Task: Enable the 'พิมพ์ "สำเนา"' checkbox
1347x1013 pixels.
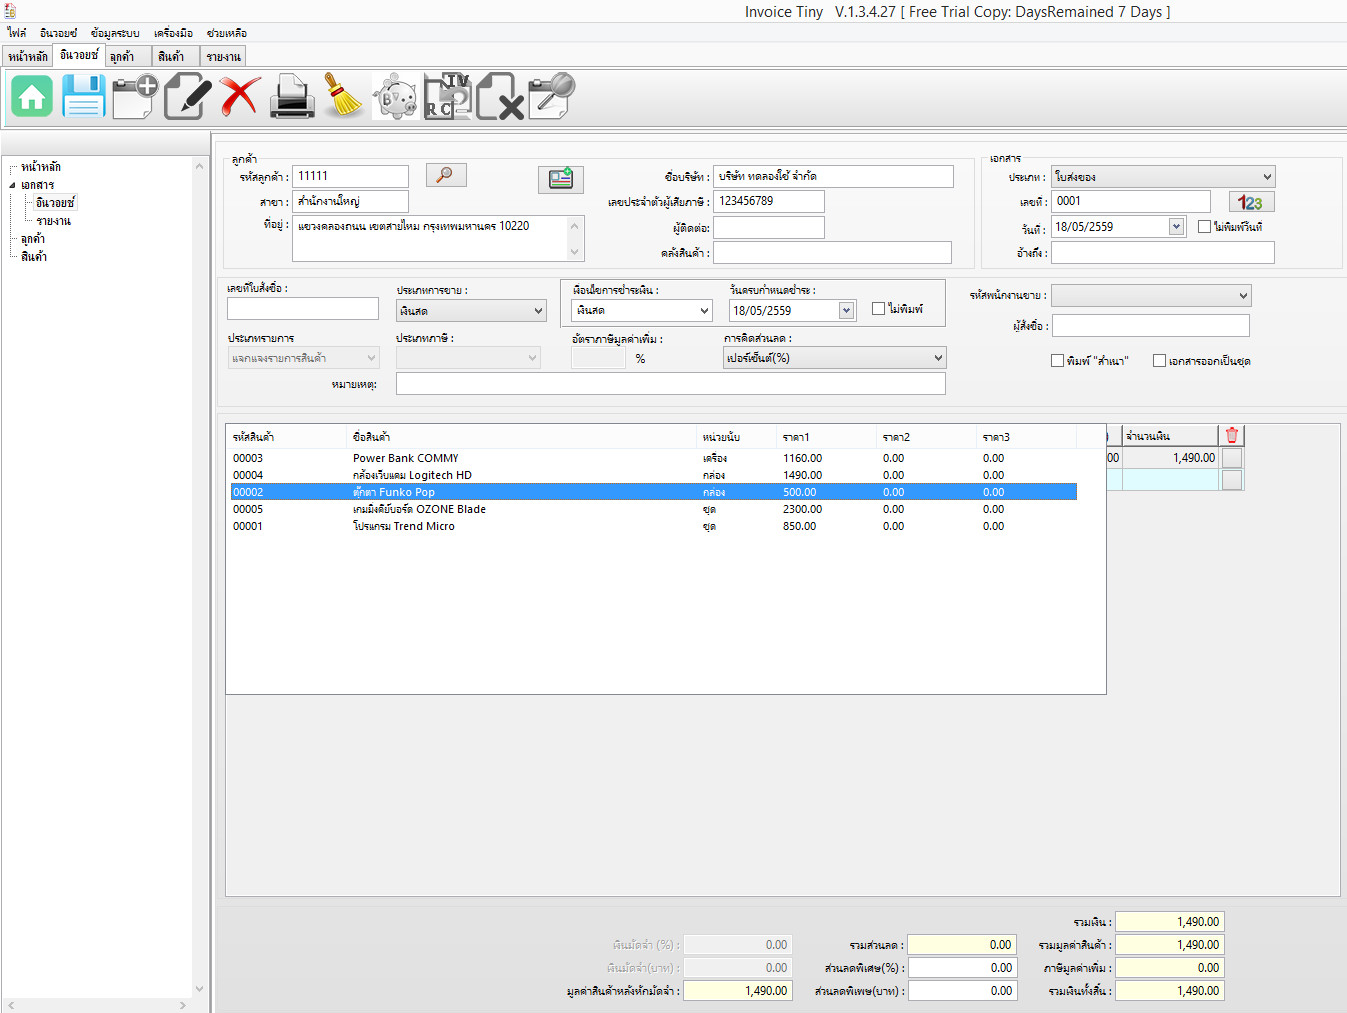Action: pyautogui.click(x=1057, y=361)
